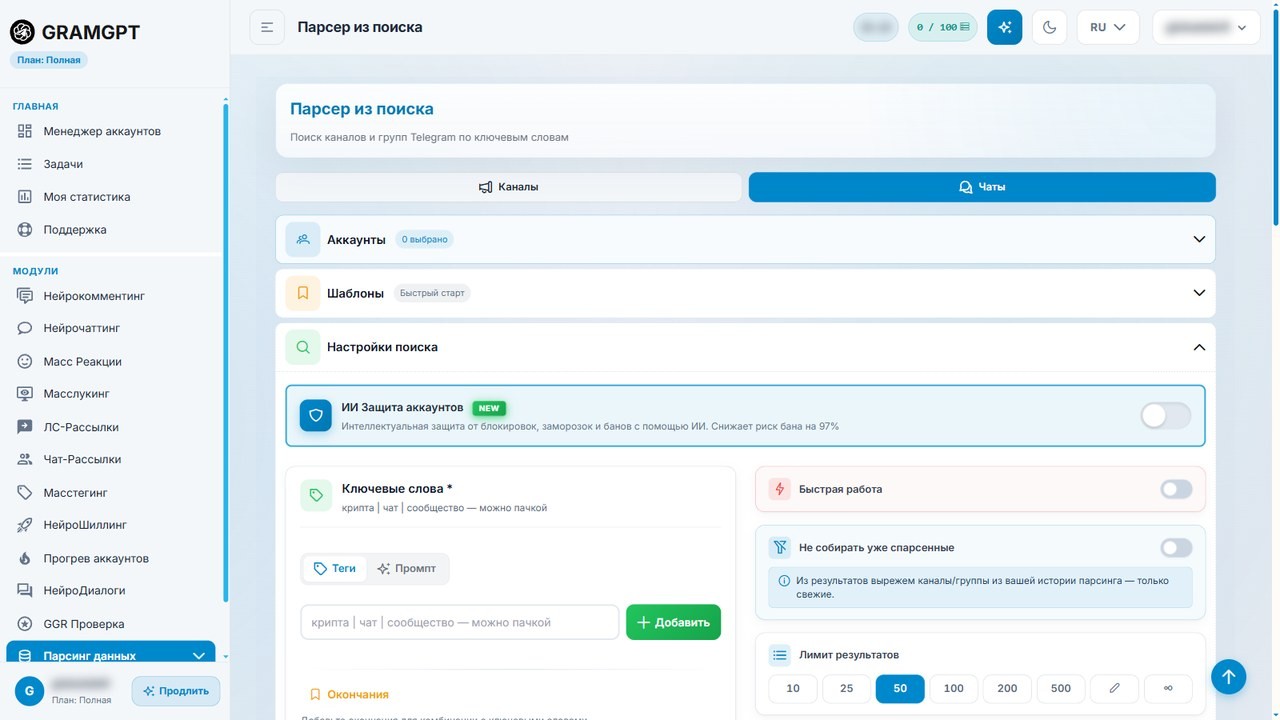The height and width of the screenshot is (720, 1280).
Task: Select the Каналы tab
Action: (x=509, y=187)
